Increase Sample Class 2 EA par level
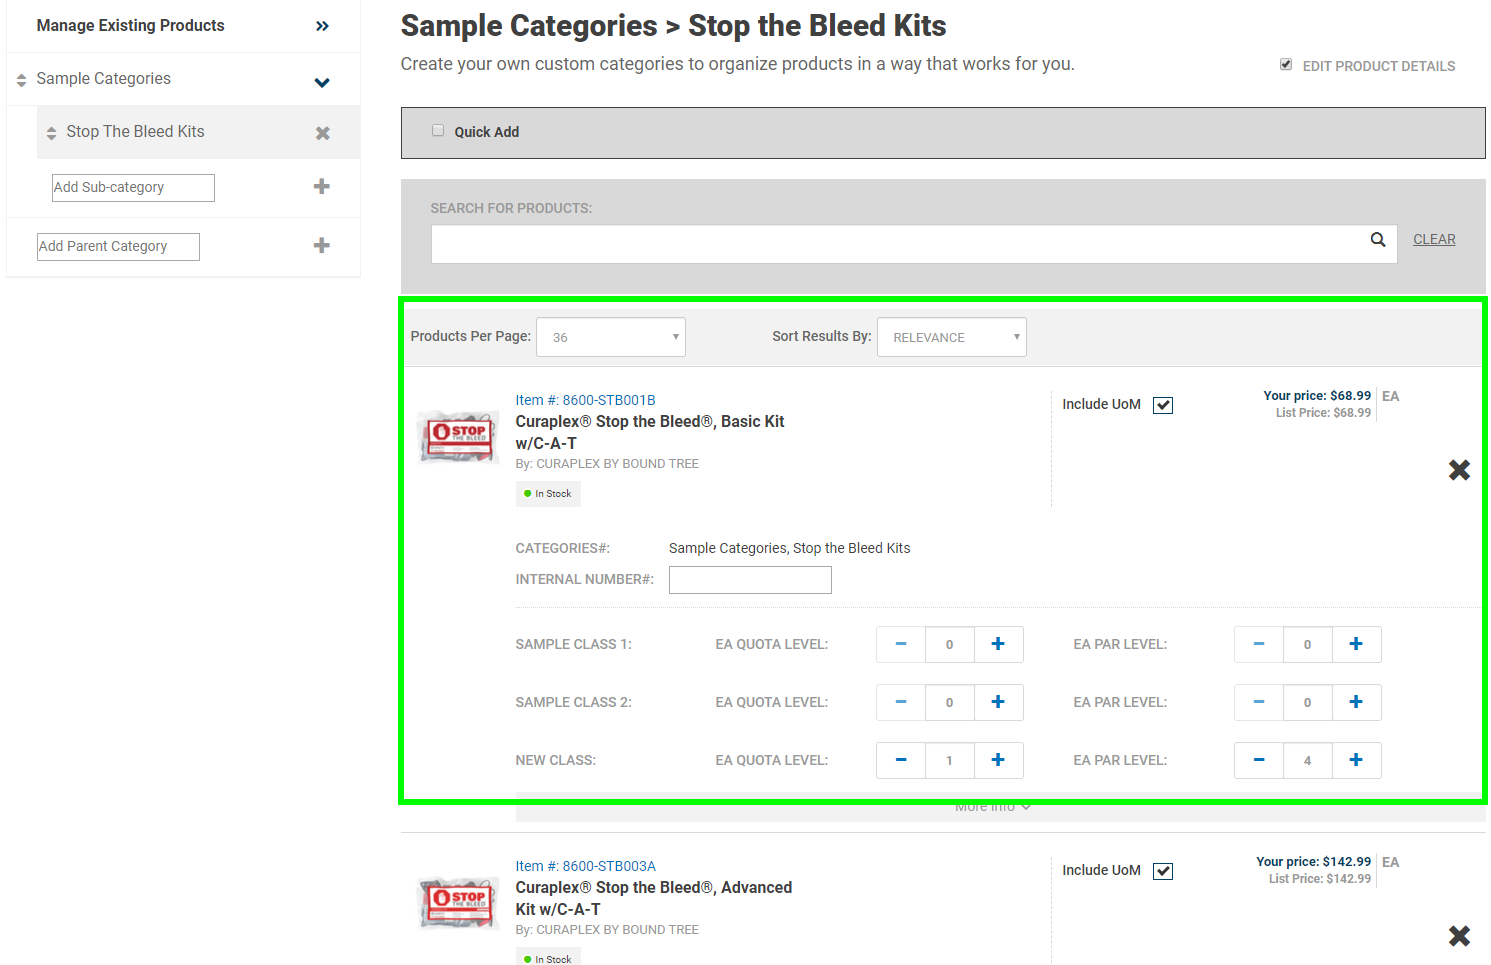1491x965 pixels. [1355, 703]
